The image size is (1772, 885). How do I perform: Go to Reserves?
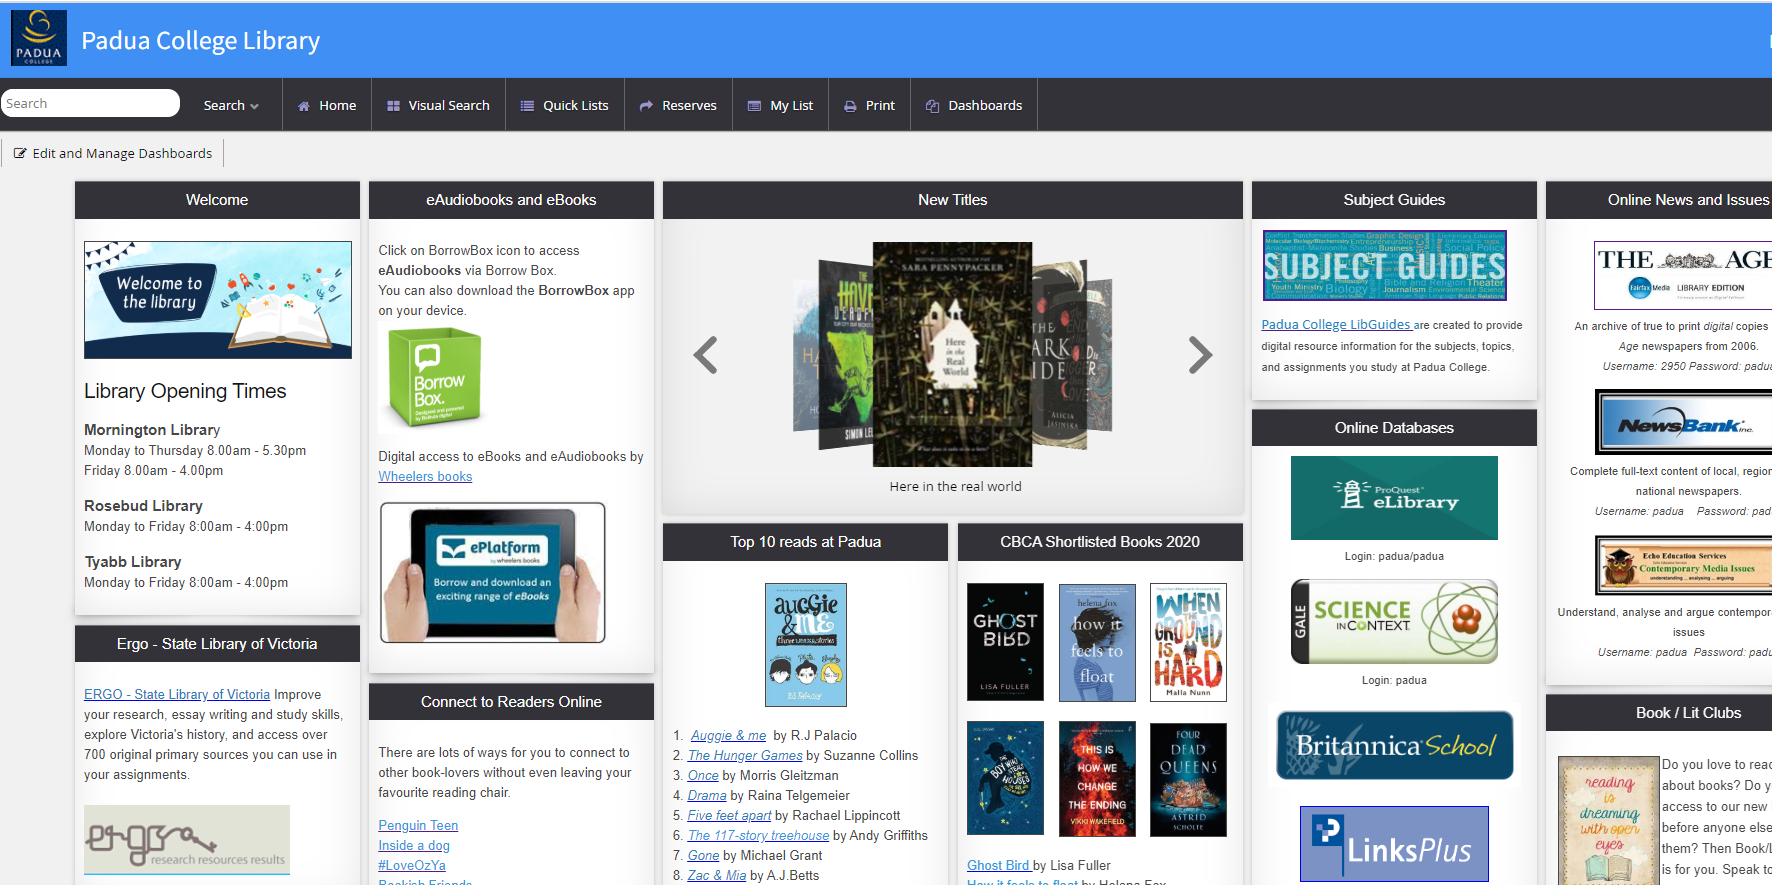(678, 105)
